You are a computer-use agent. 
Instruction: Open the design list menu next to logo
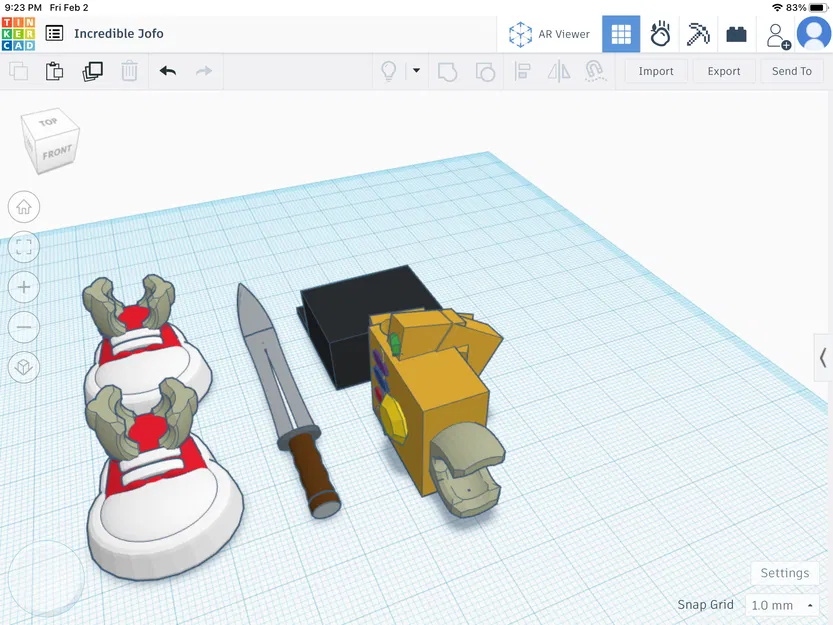point(54,33)
